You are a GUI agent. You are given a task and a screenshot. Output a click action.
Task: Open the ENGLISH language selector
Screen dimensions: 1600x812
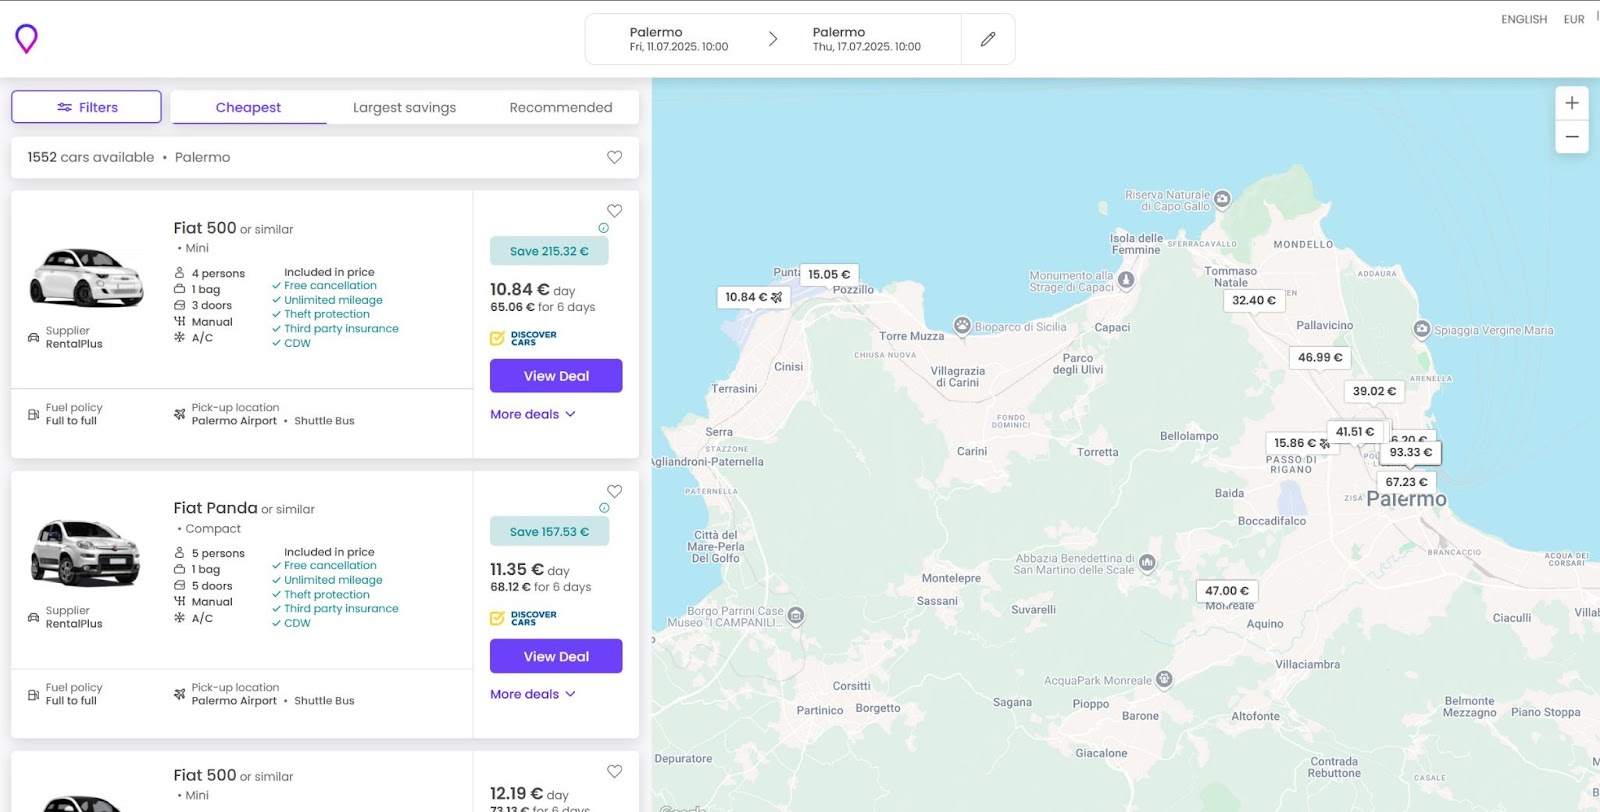point(1524,19)
